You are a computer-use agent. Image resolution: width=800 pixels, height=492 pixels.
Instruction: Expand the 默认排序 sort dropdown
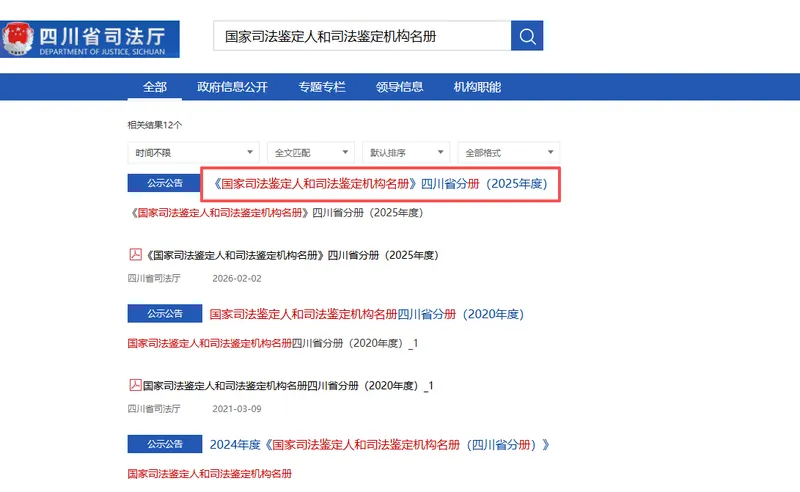[x=406, y=153]
